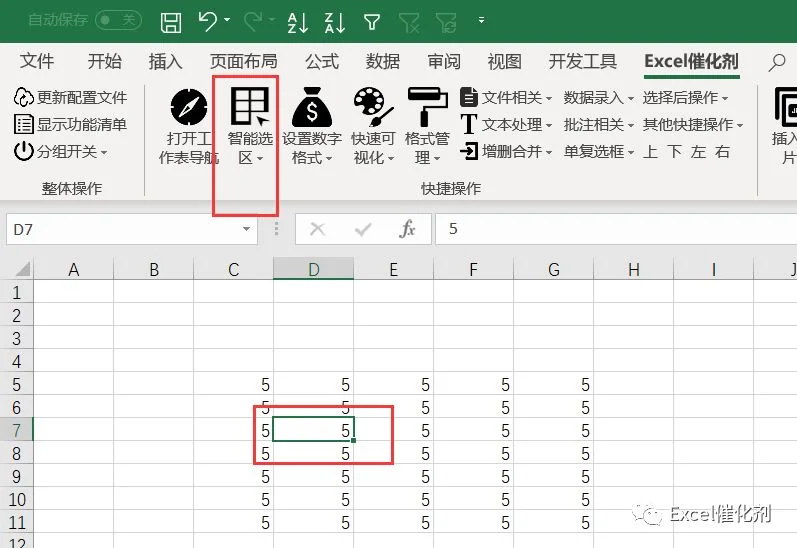Image resolution: width=797 pixels, height=548 pixels.
Task: Click the formula bar input showing 5
Action: 616,229
